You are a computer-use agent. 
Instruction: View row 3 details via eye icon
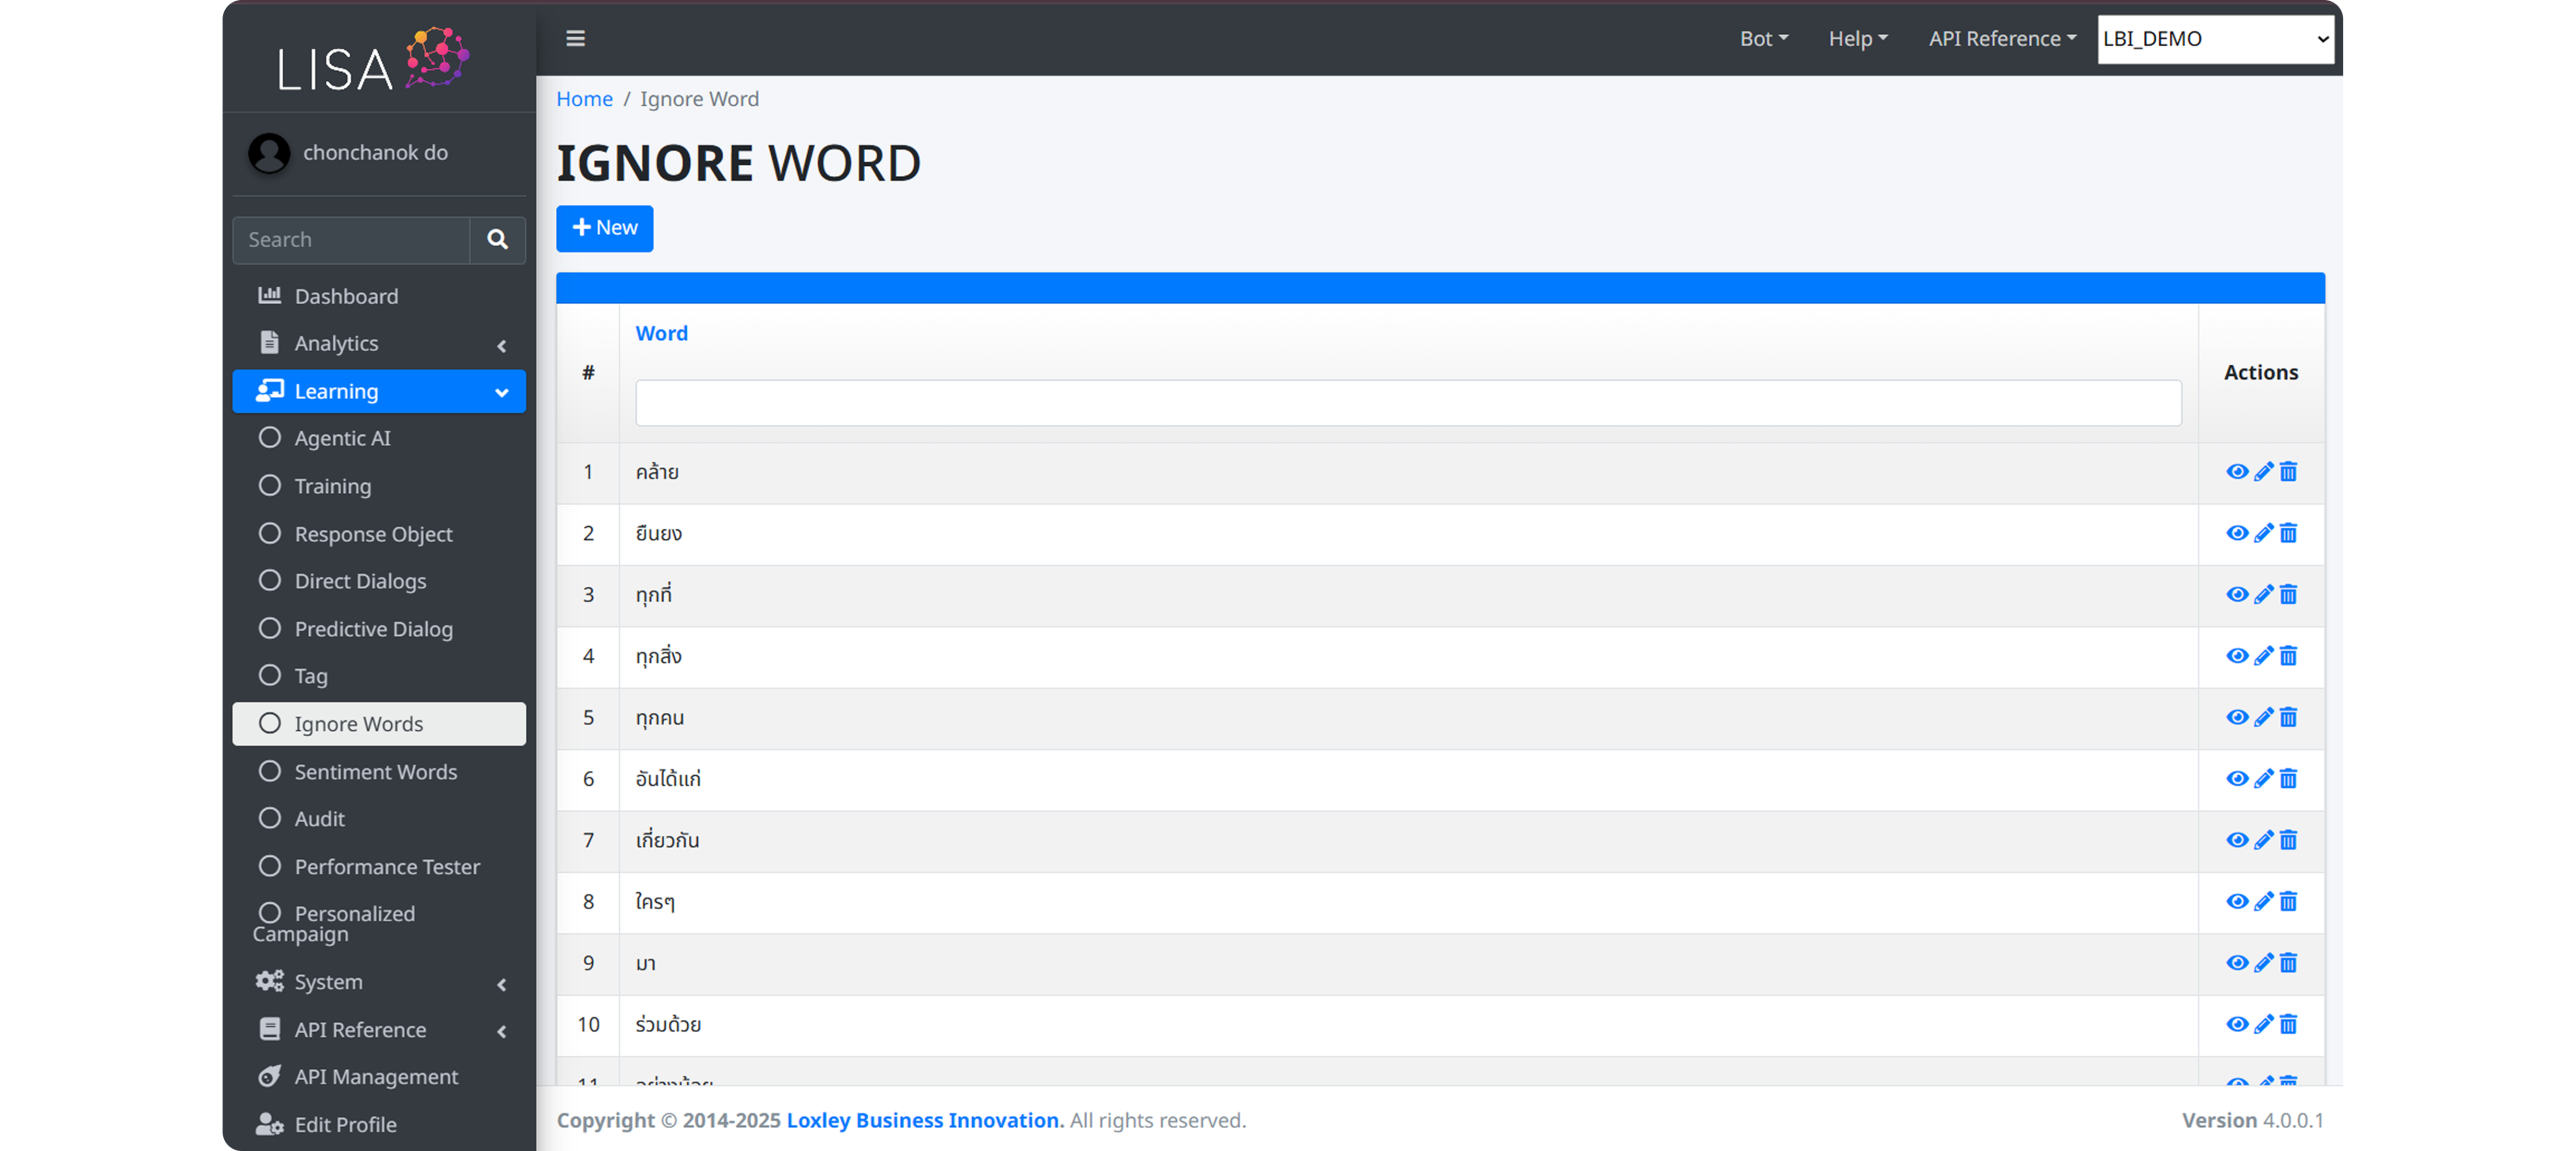[x=2237, y=594]
